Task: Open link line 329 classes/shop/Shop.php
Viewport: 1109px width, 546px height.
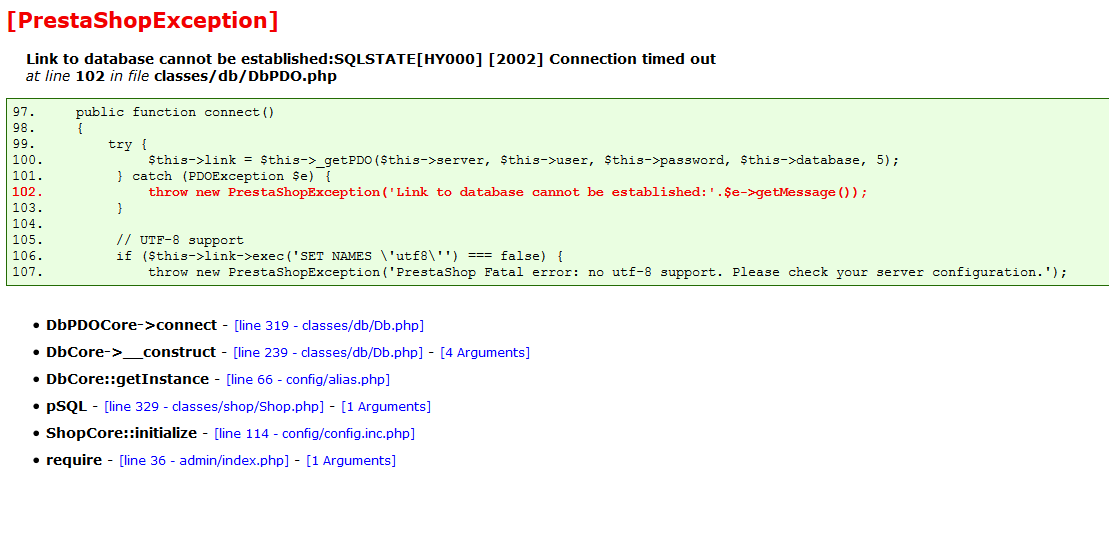Action: click(x=214, y=407)
